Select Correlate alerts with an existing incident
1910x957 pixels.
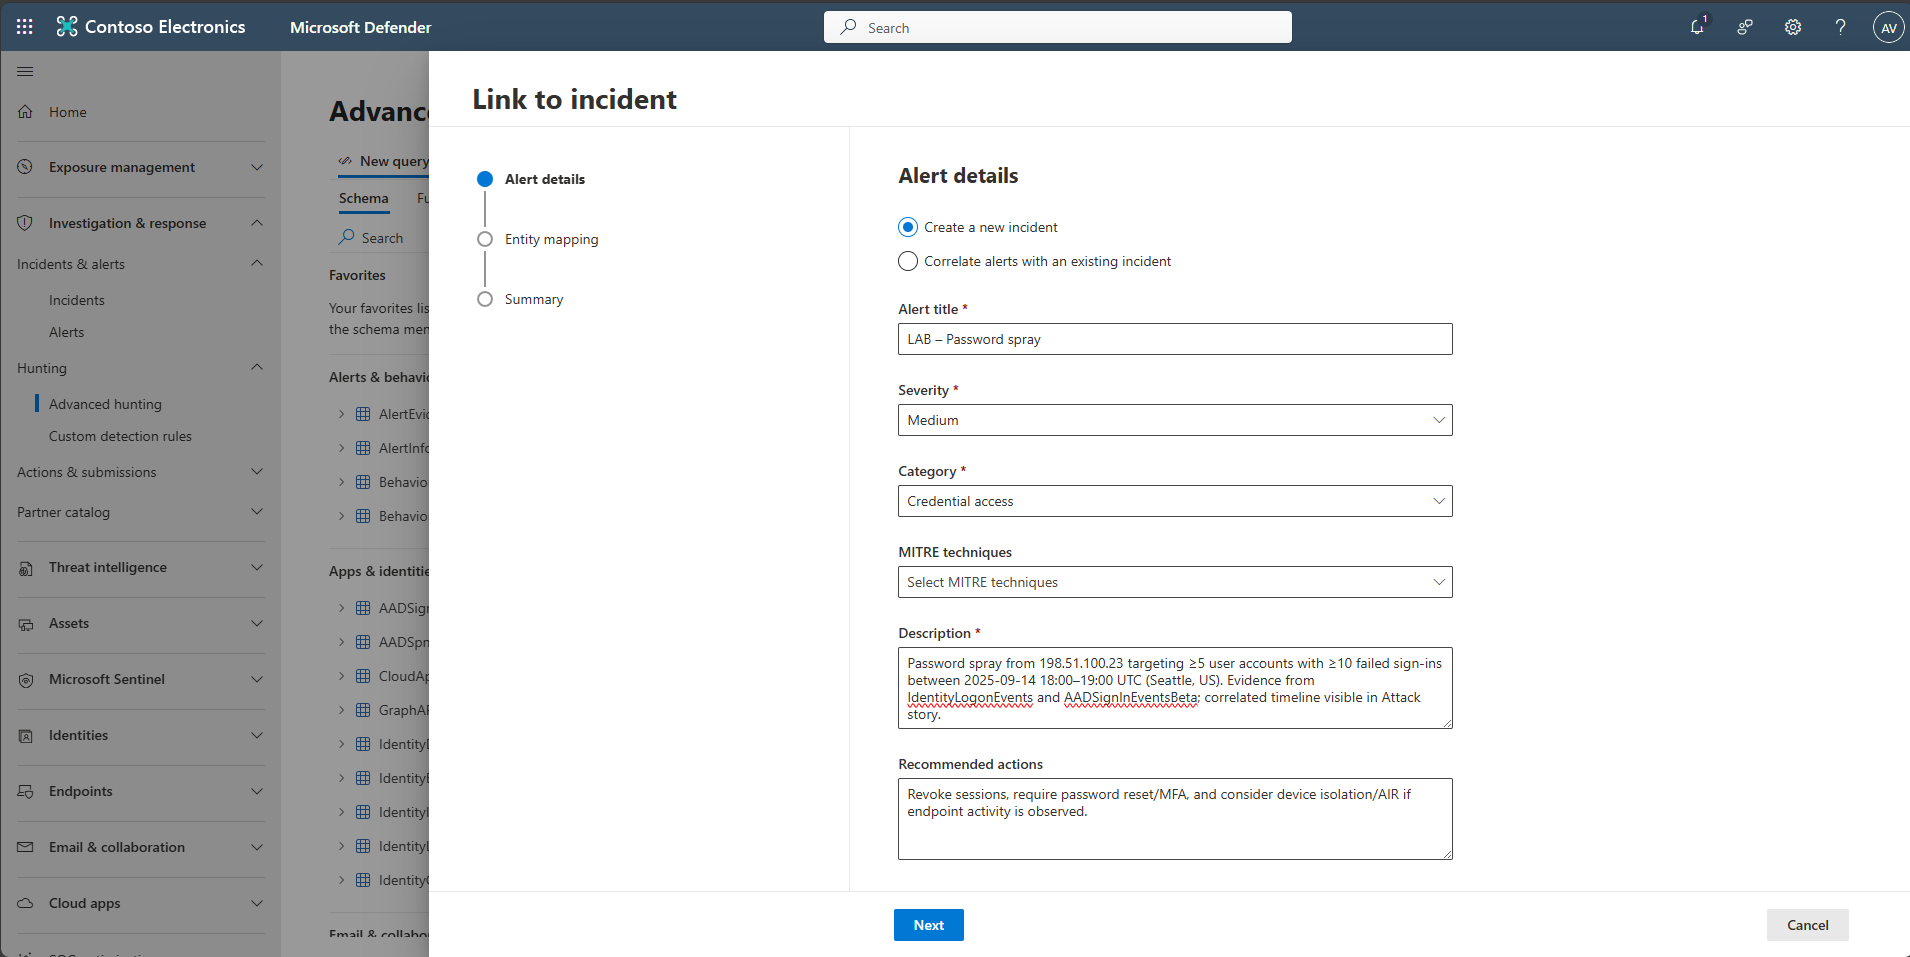coord(908,261)
